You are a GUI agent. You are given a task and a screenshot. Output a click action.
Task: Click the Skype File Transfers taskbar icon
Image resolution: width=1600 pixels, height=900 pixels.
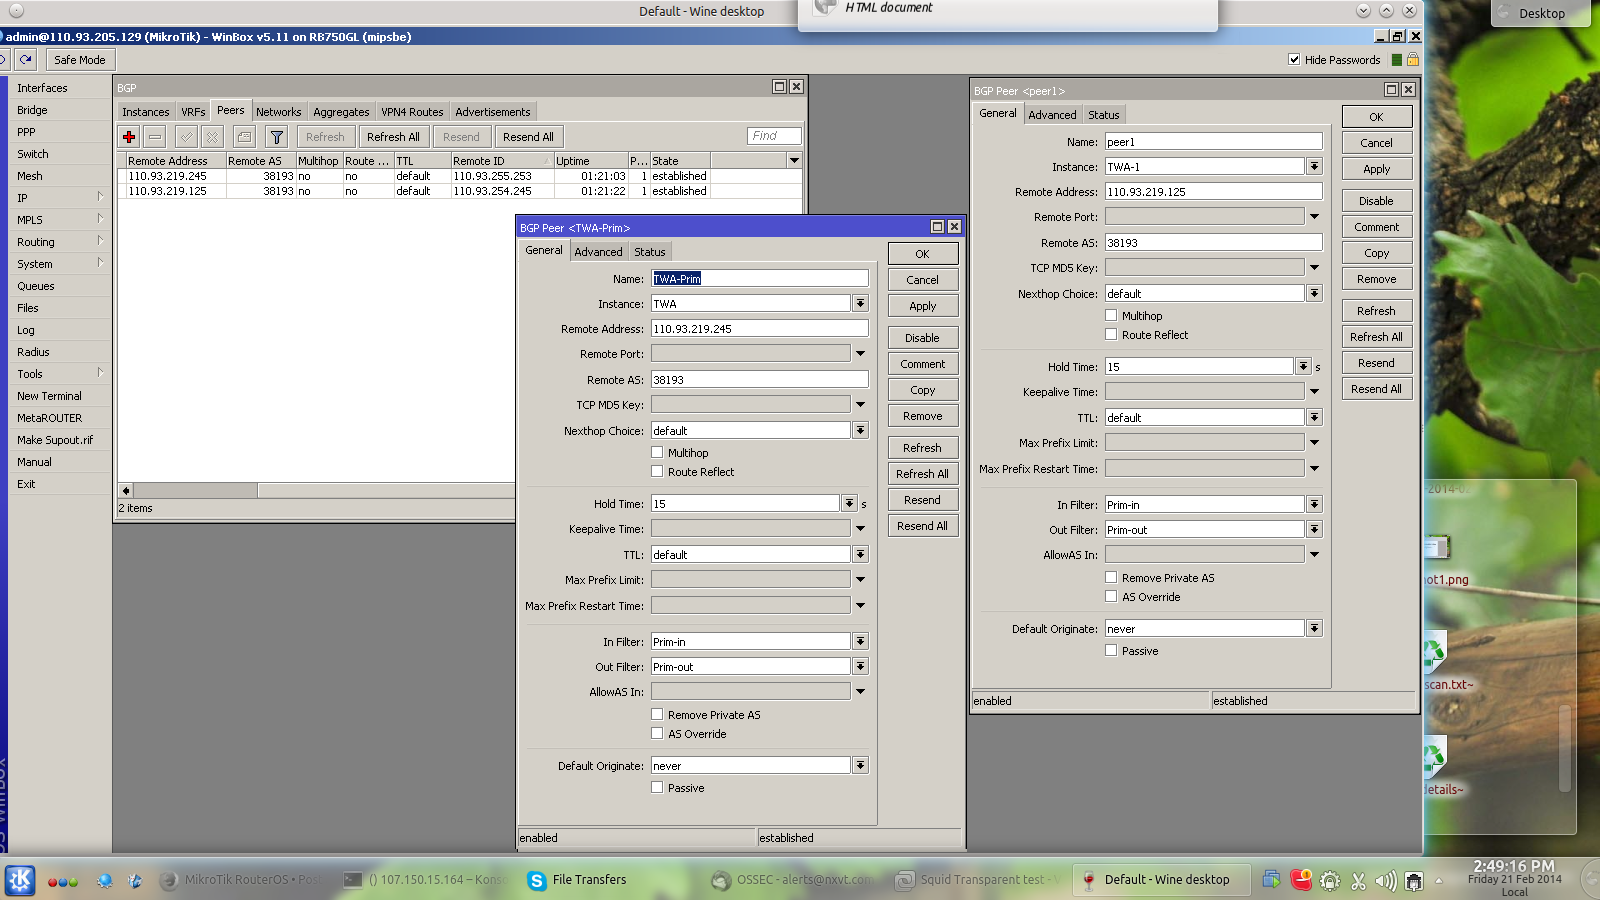[x=537, y=880]
